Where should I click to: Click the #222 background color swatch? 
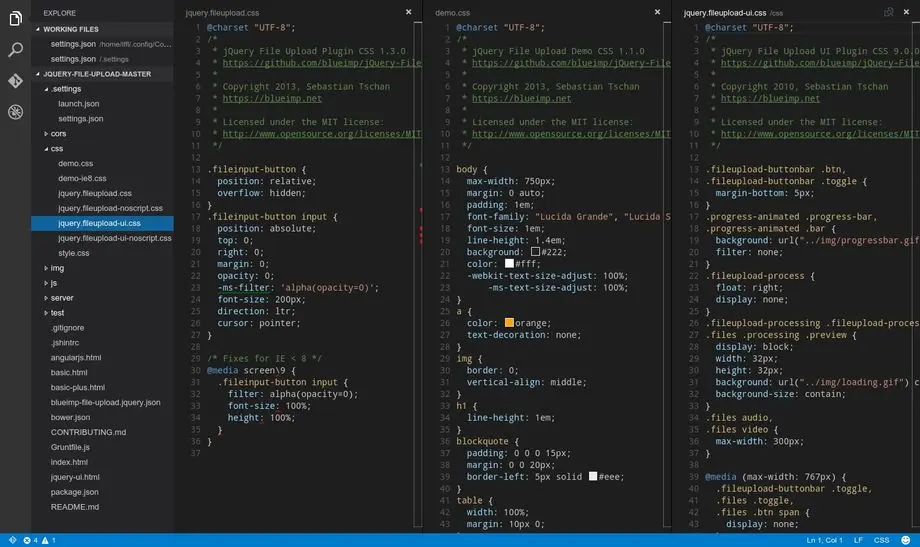click(x=535, y=252)
